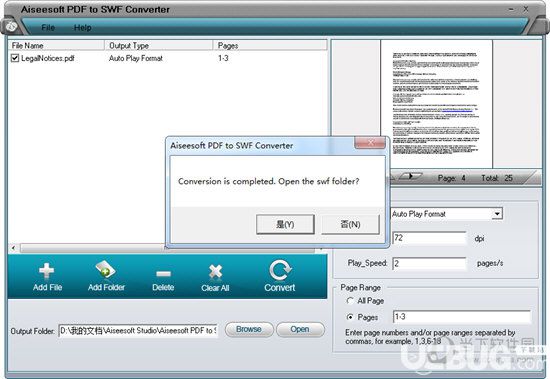Image resolution: width=550 pixels, height=379 pixels.
Task: Open the File menu
Action: [x=48, y=27]
